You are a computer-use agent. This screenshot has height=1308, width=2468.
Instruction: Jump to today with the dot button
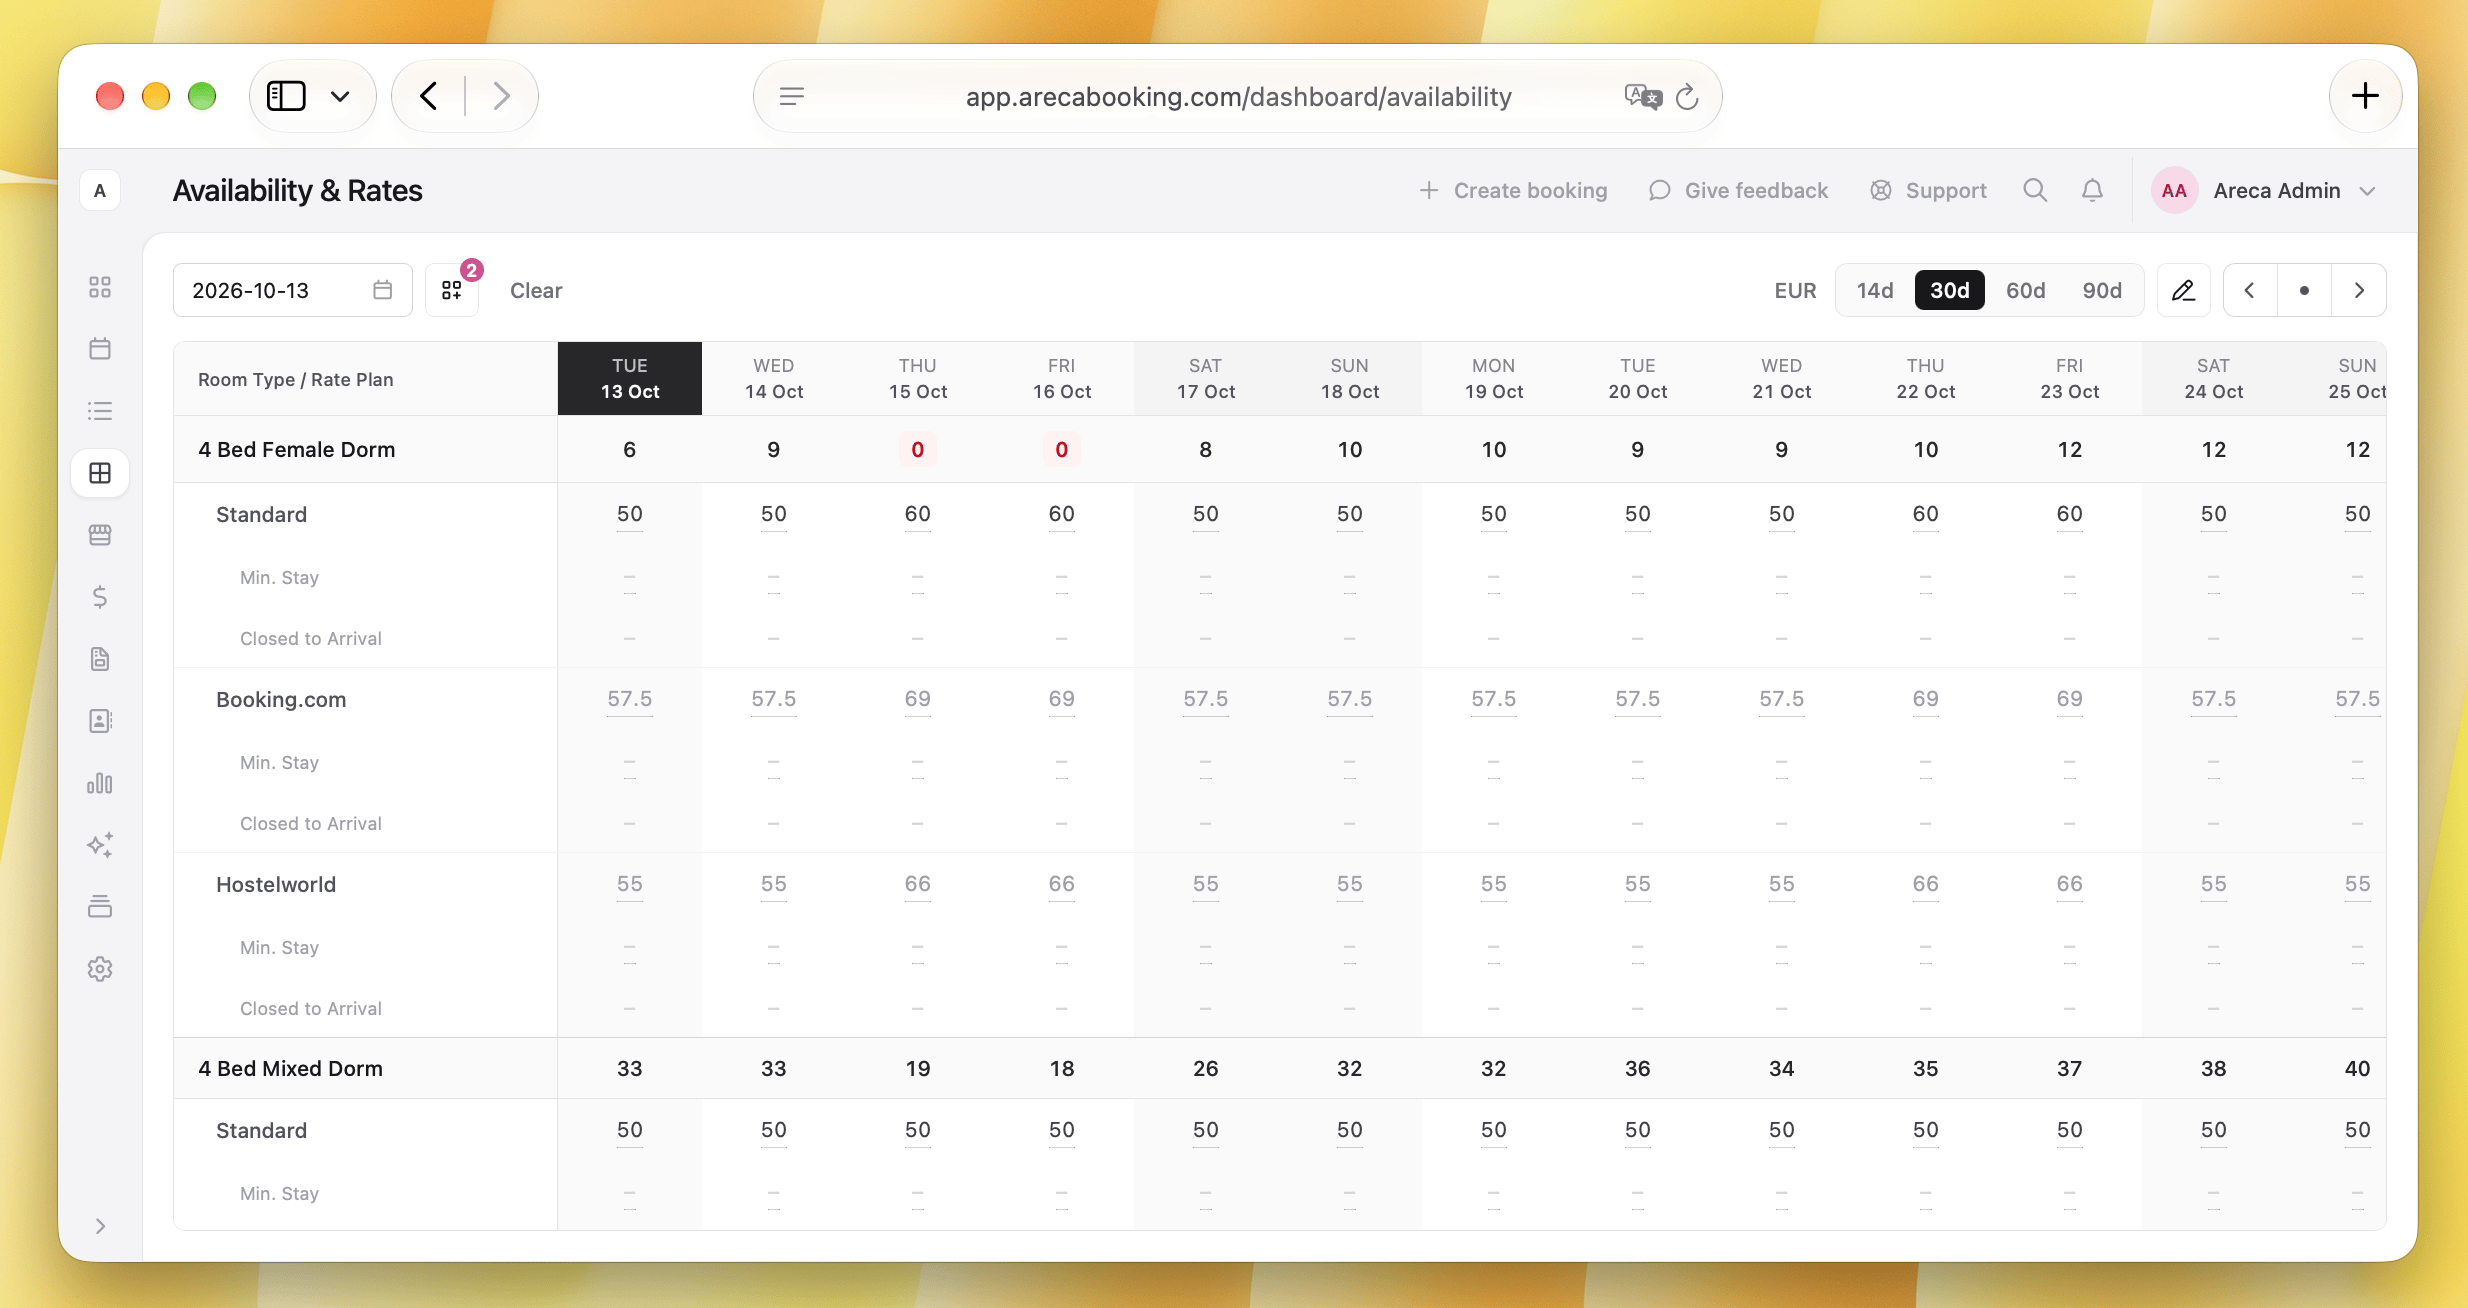2304,290
